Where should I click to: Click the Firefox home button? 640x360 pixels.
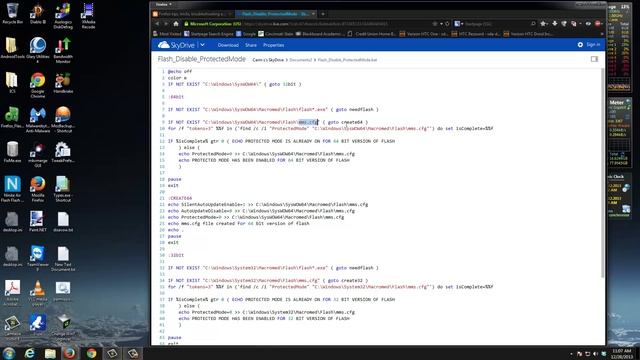click(x=176, y=24)
